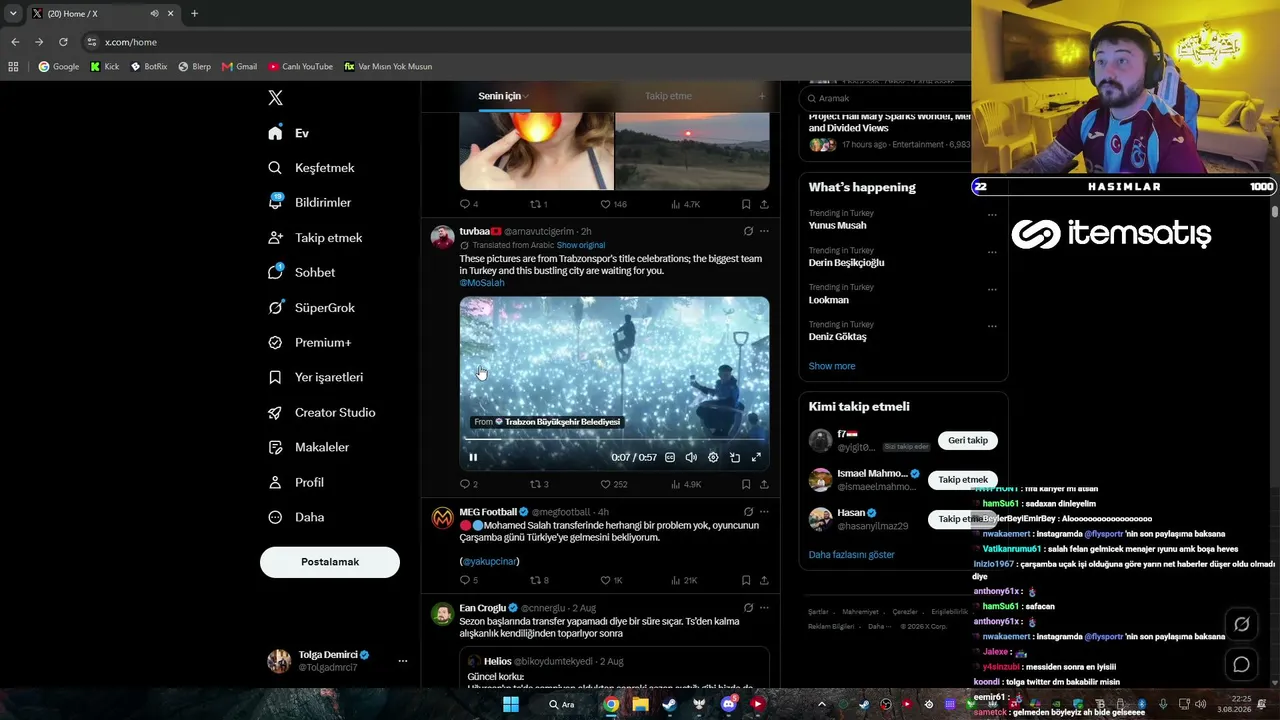Expand trends with Show more
Screen dimensions: 1280x720
click(x=832, y=366)
